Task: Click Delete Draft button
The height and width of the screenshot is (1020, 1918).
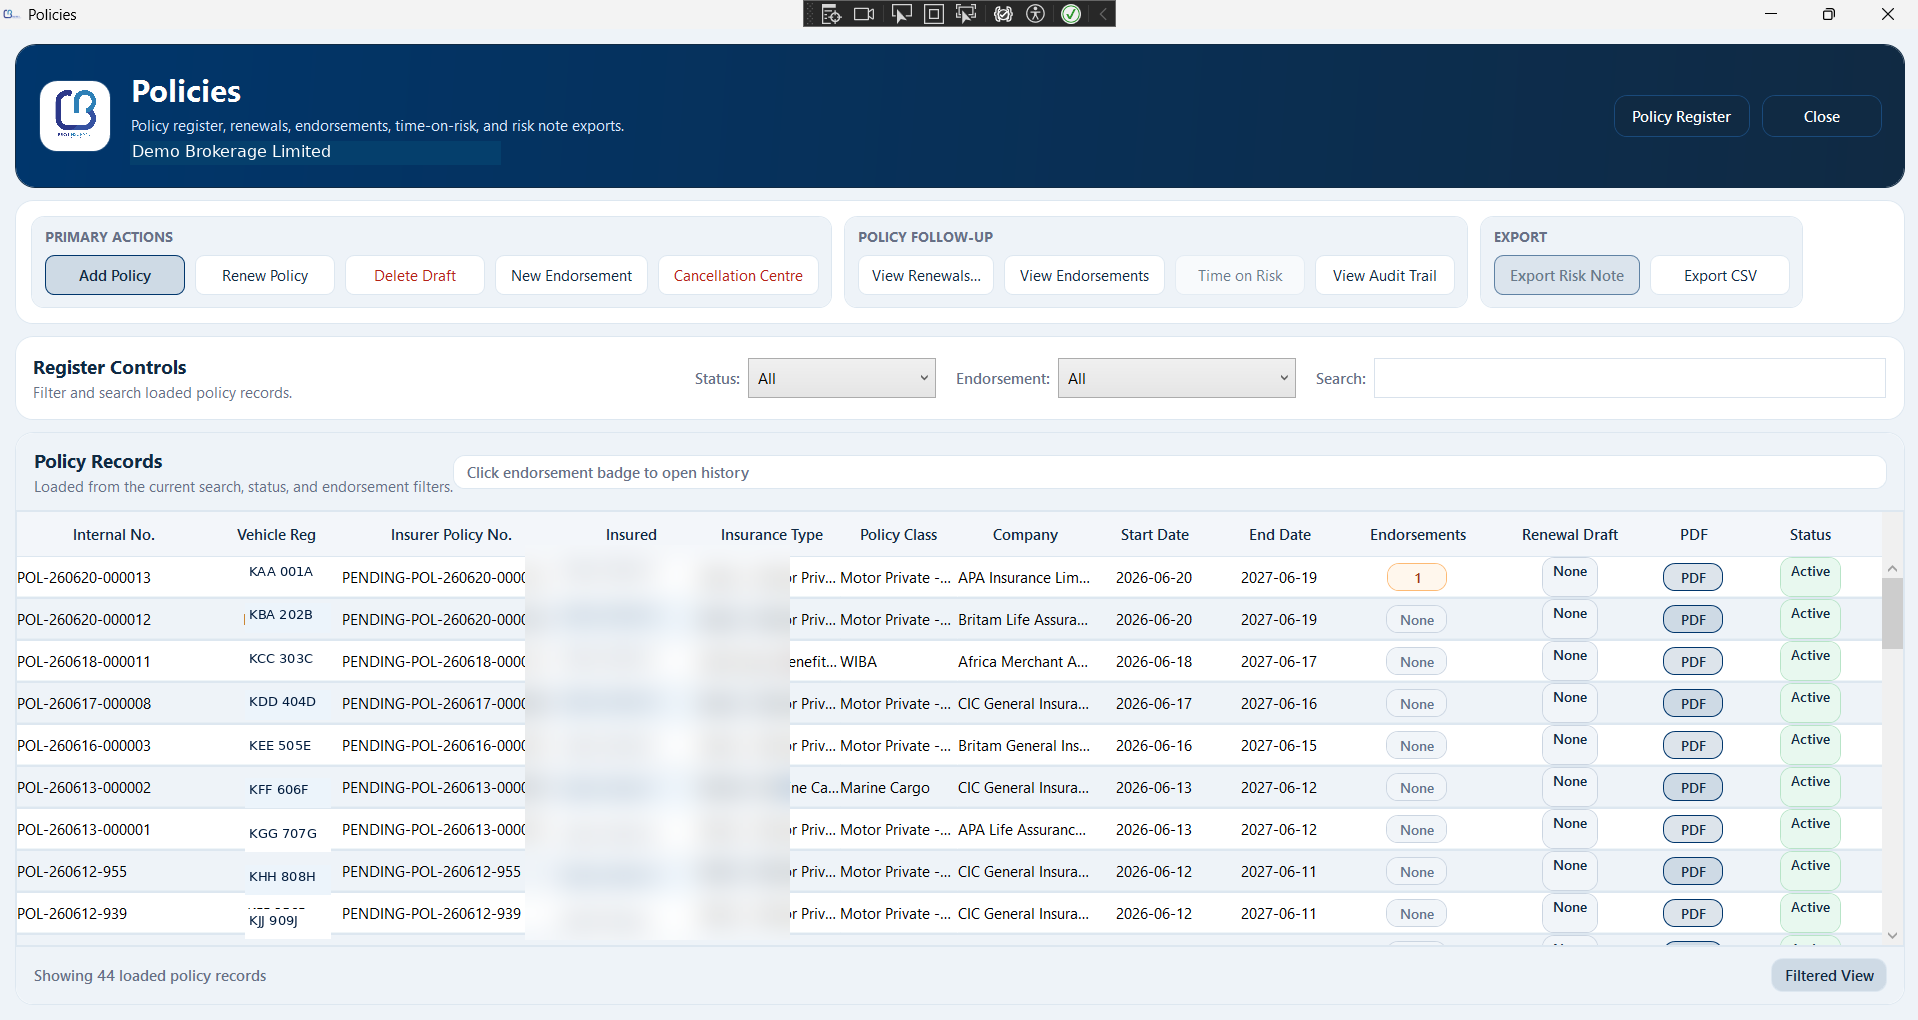Action: [x=415, y=275]
